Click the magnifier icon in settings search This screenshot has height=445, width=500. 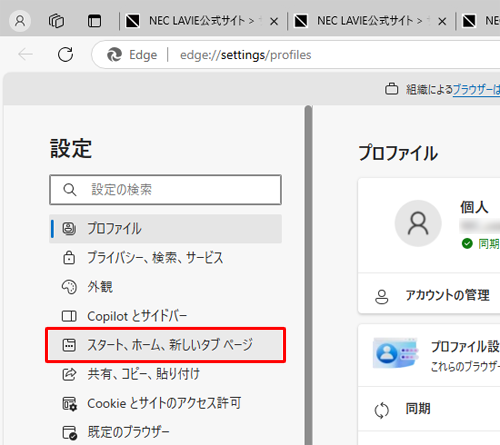click(x=70, y=190)
